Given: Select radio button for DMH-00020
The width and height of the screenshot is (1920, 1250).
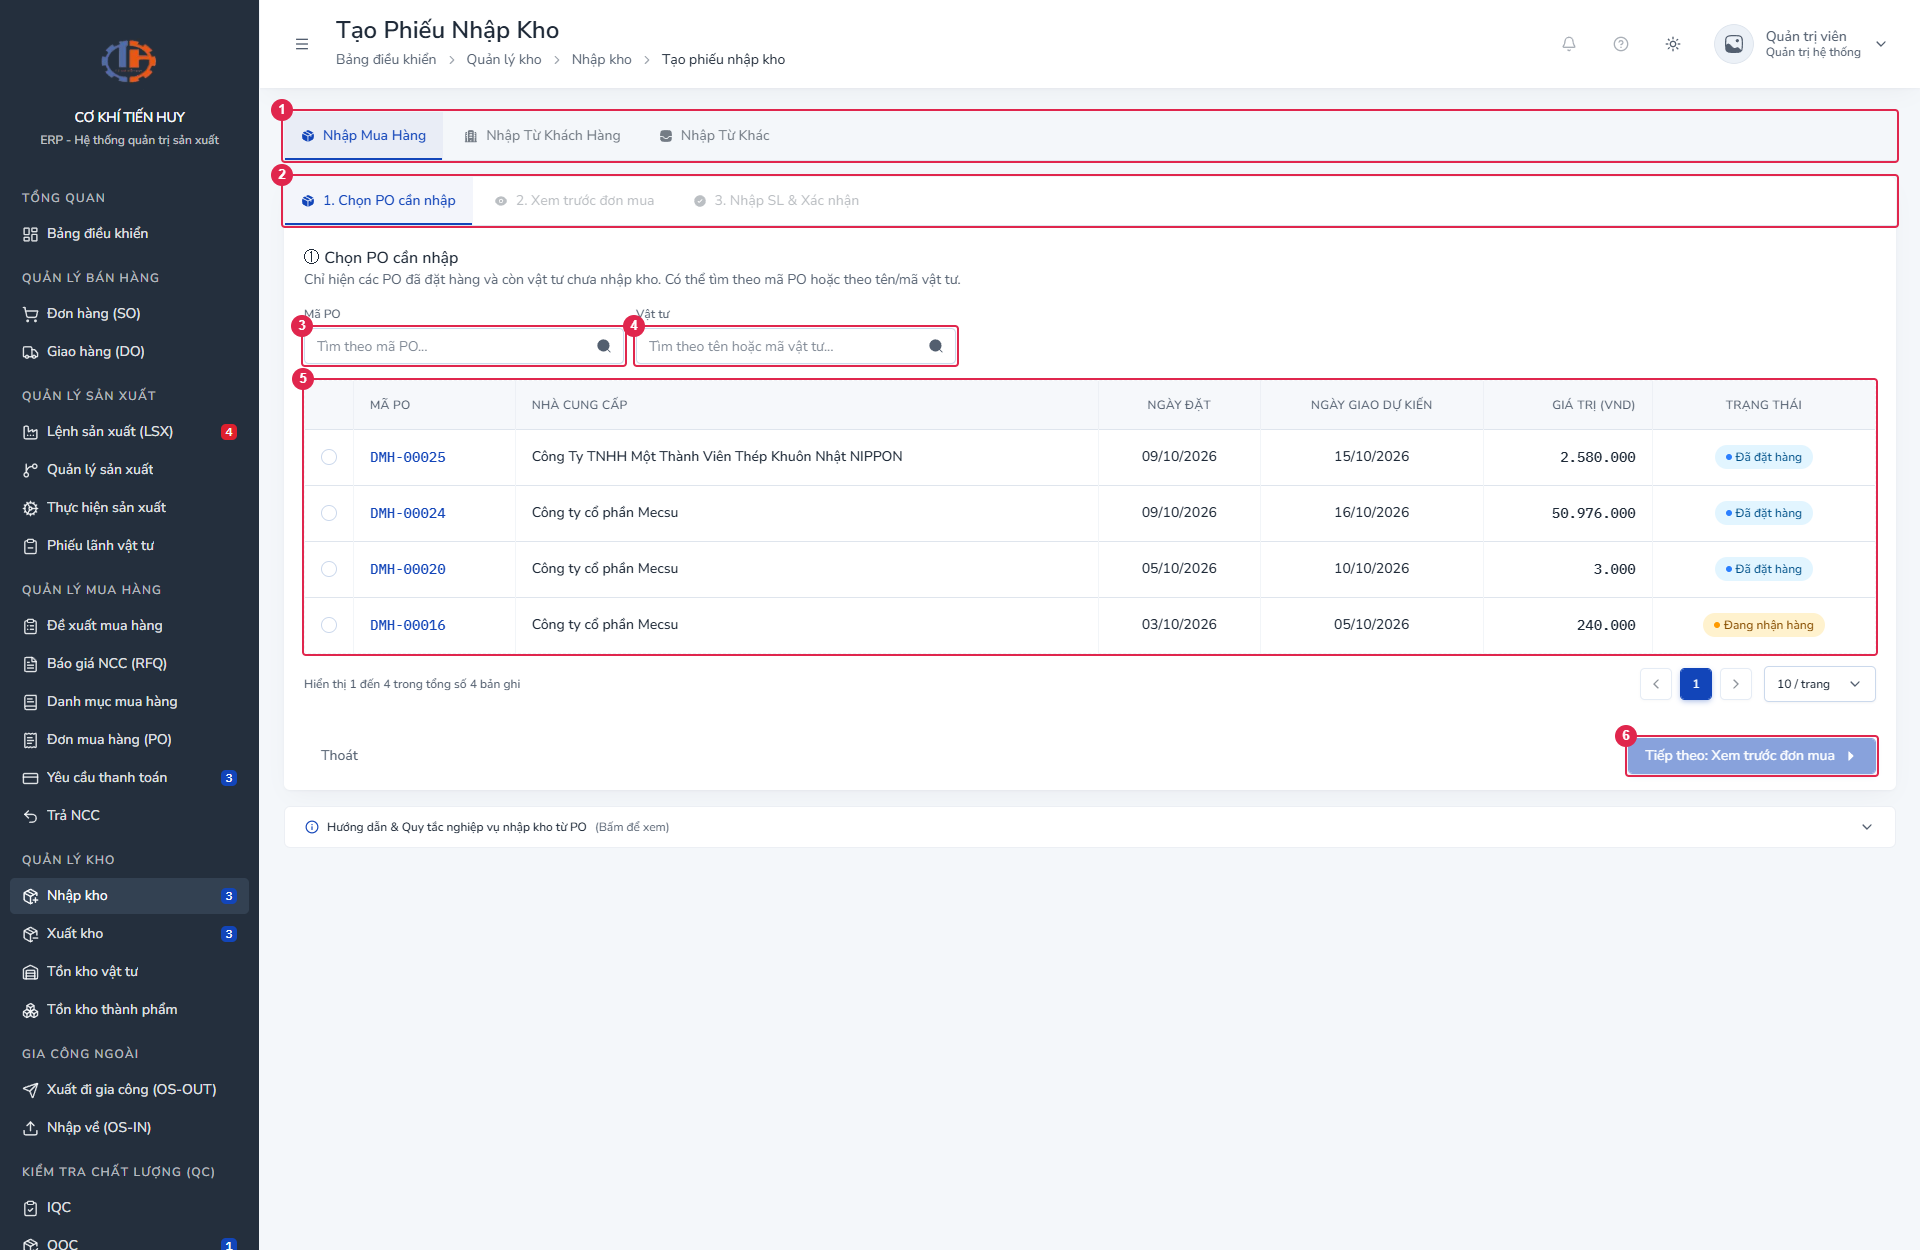Looking at the screenshot, I should tap(329, 569).
